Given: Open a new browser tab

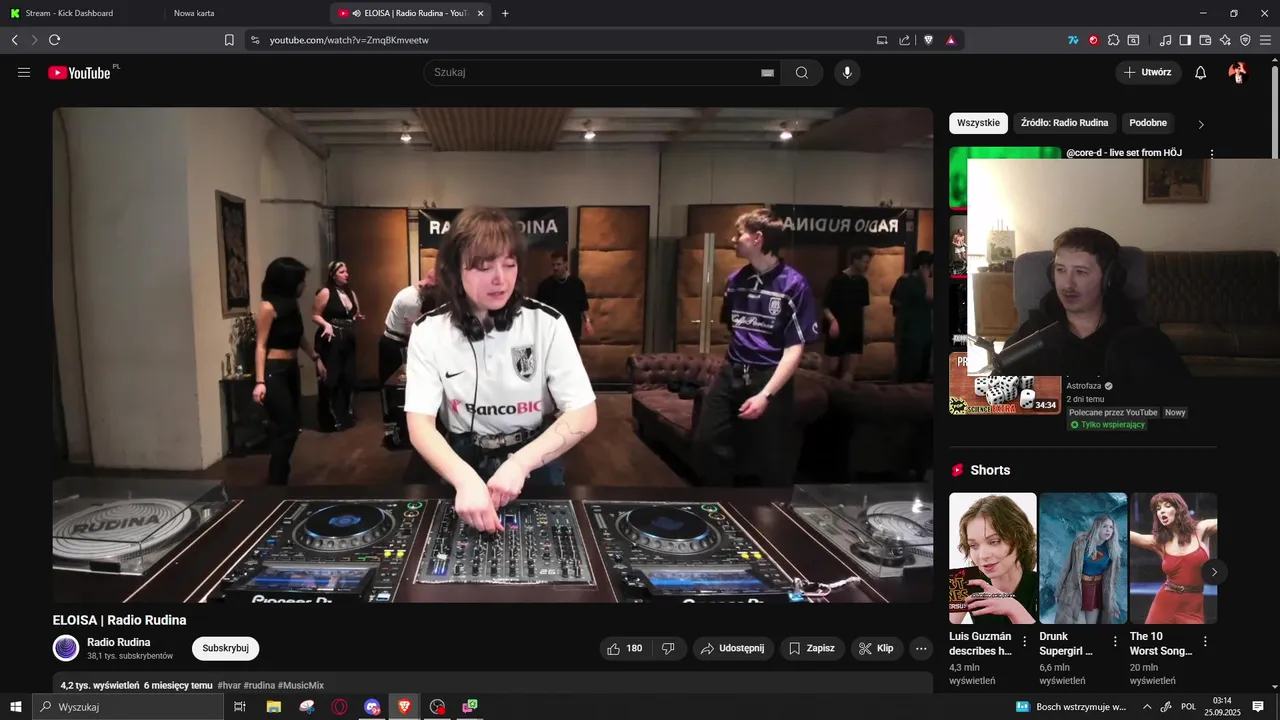Looking at the screenshot, I should click(x=505, y=13).
